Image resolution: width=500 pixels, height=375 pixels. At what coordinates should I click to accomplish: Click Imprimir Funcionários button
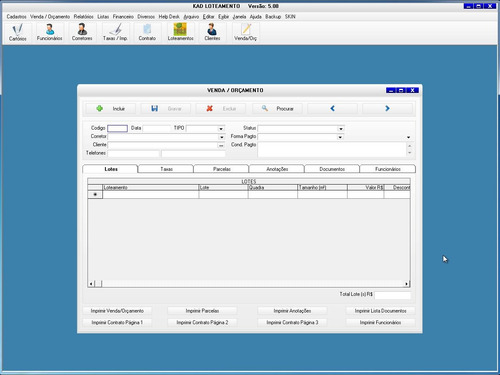pyautogui.click(x=381, y=323)
